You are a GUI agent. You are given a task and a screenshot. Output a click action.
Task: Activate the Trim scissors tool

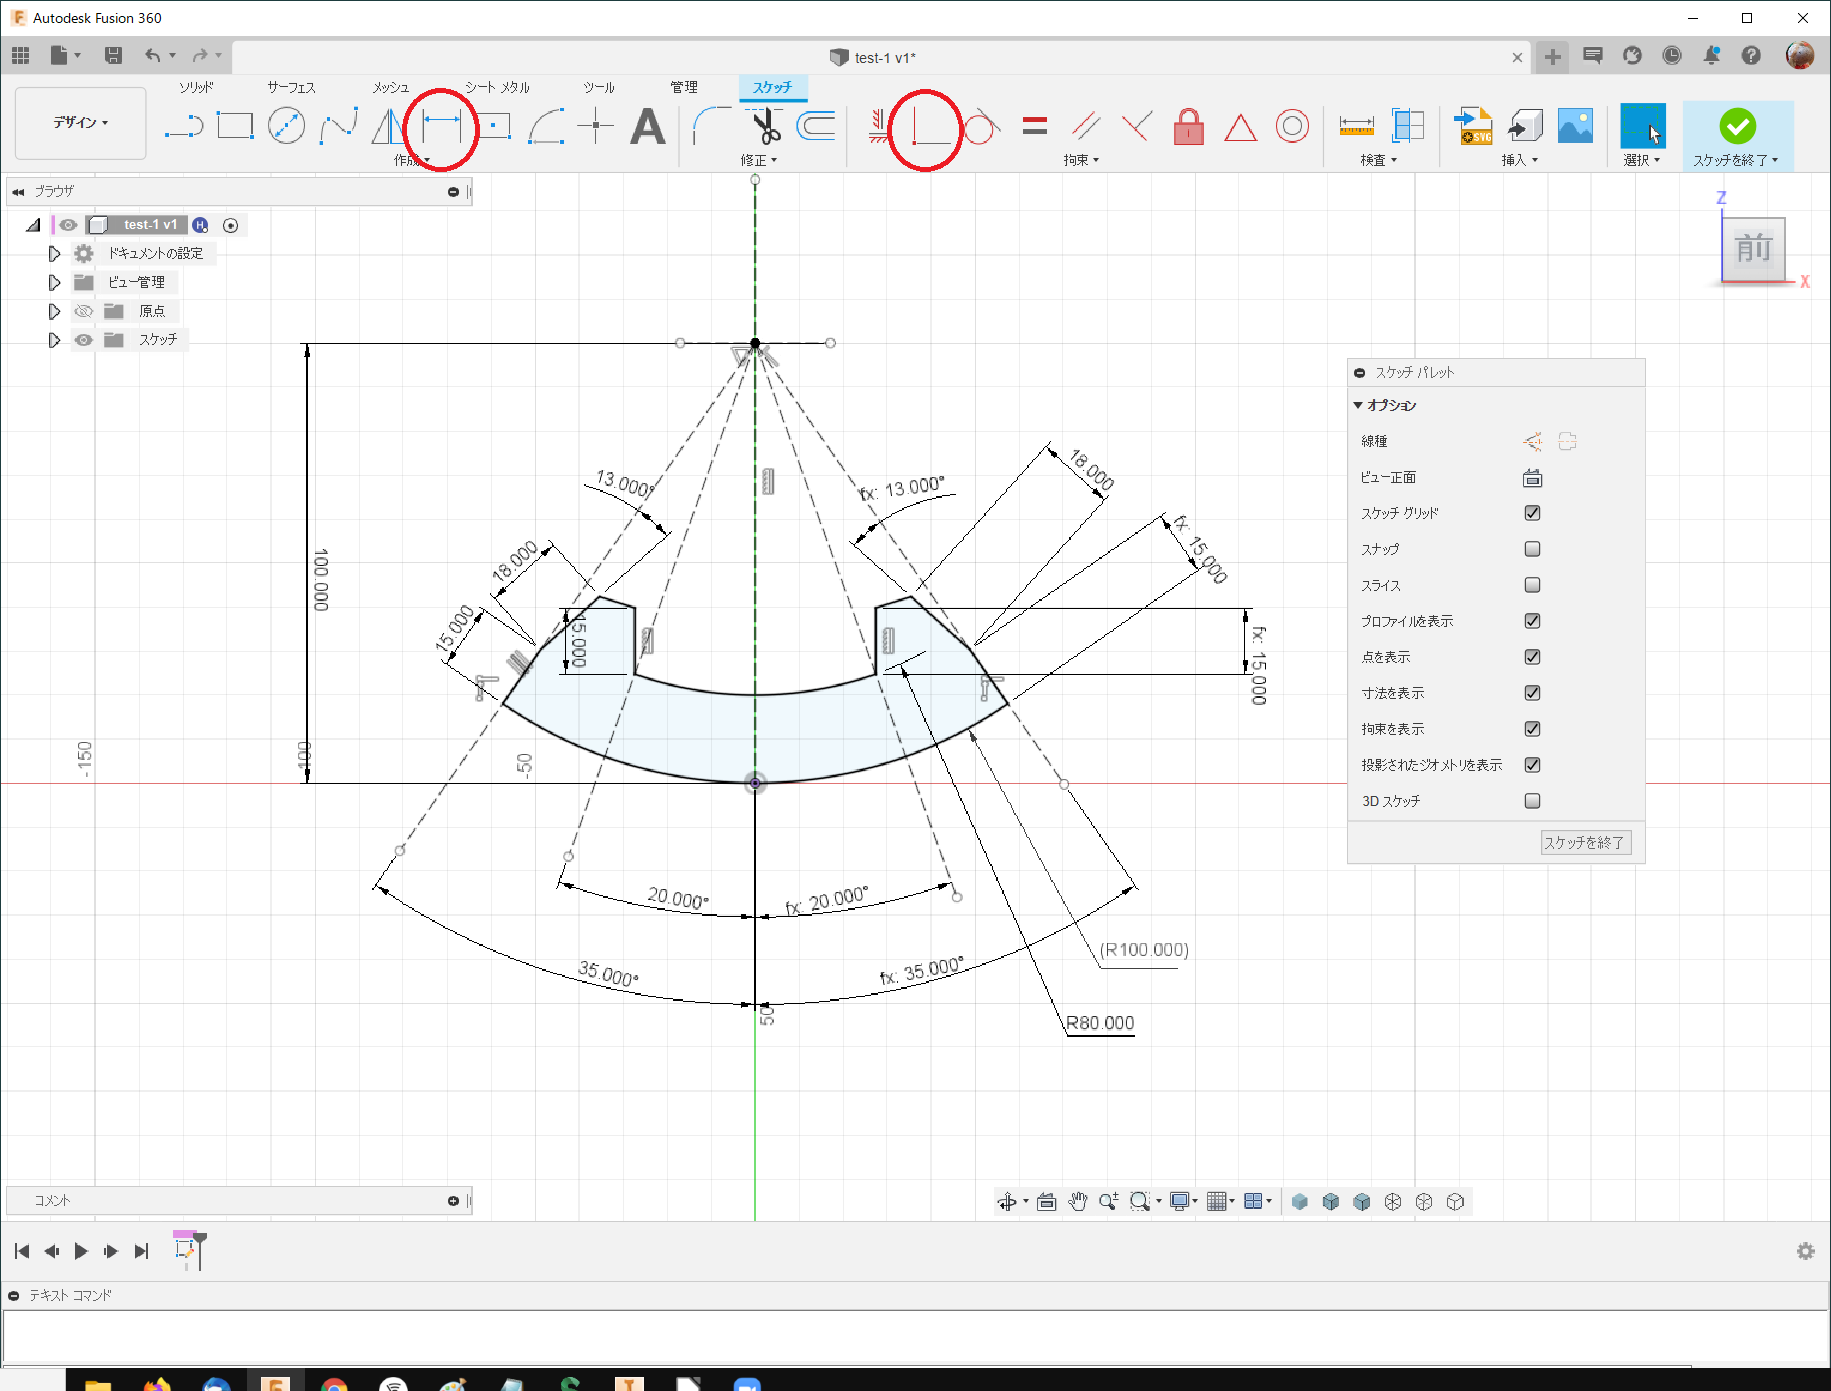click(765, 127)
